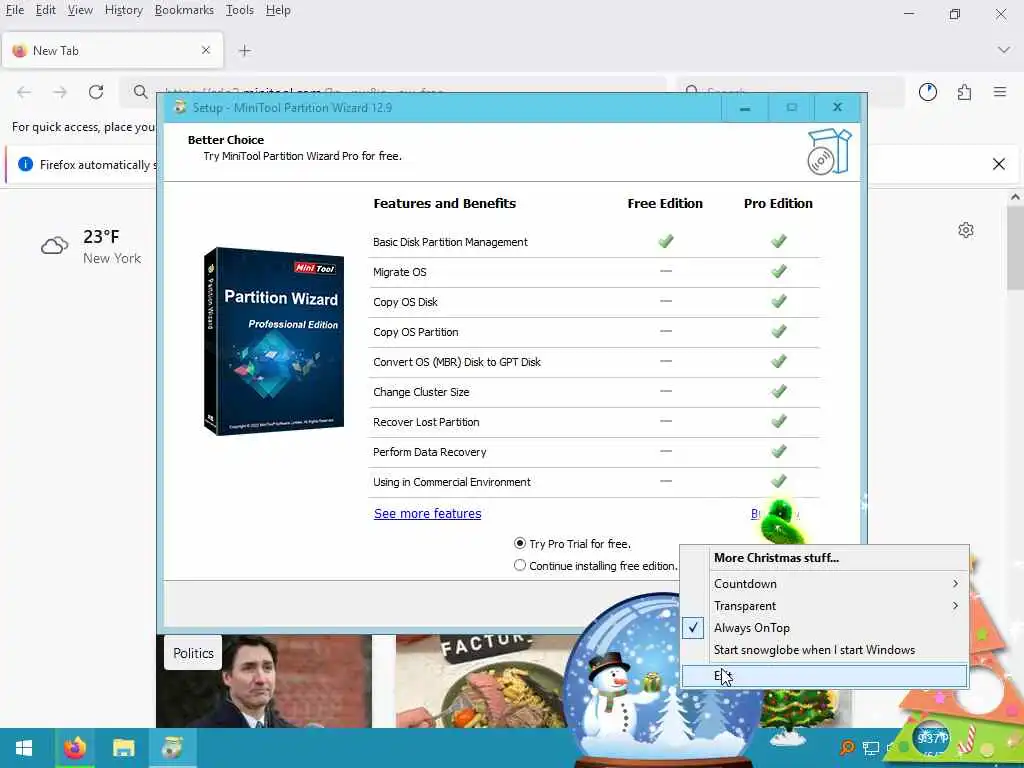Click the installer disc box icon in header
The image size is (1024, 768).
point(830,152)
